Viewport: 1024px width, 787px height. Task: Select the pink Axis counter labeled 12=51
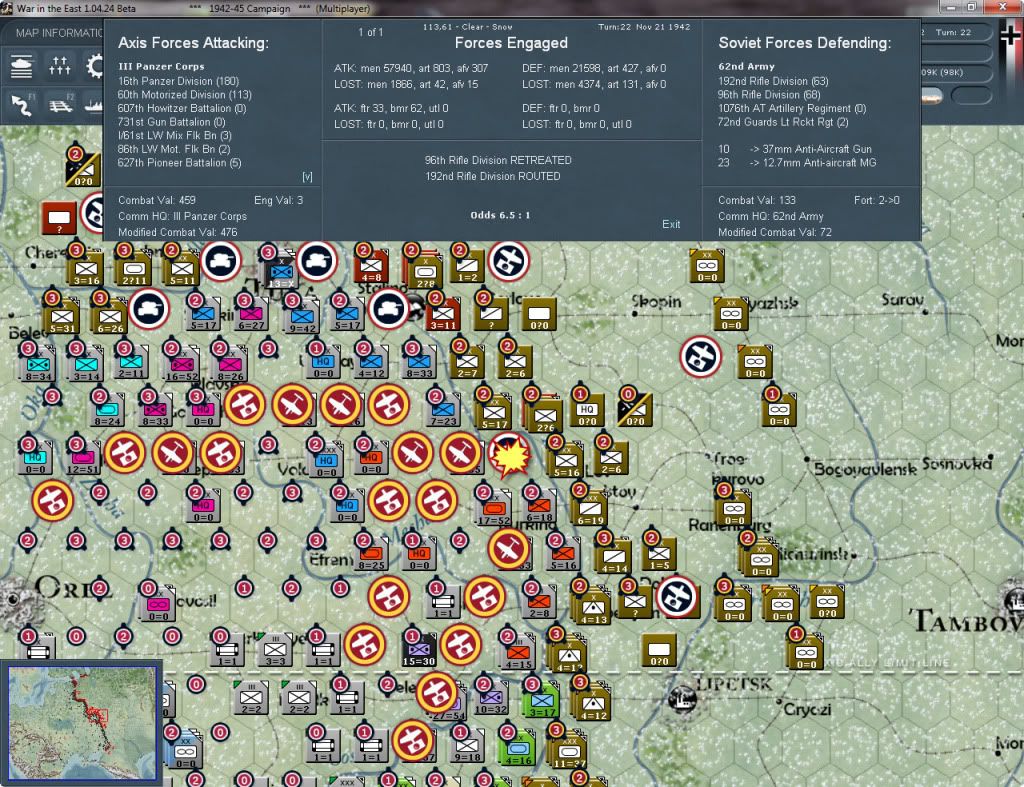point(83,458)
